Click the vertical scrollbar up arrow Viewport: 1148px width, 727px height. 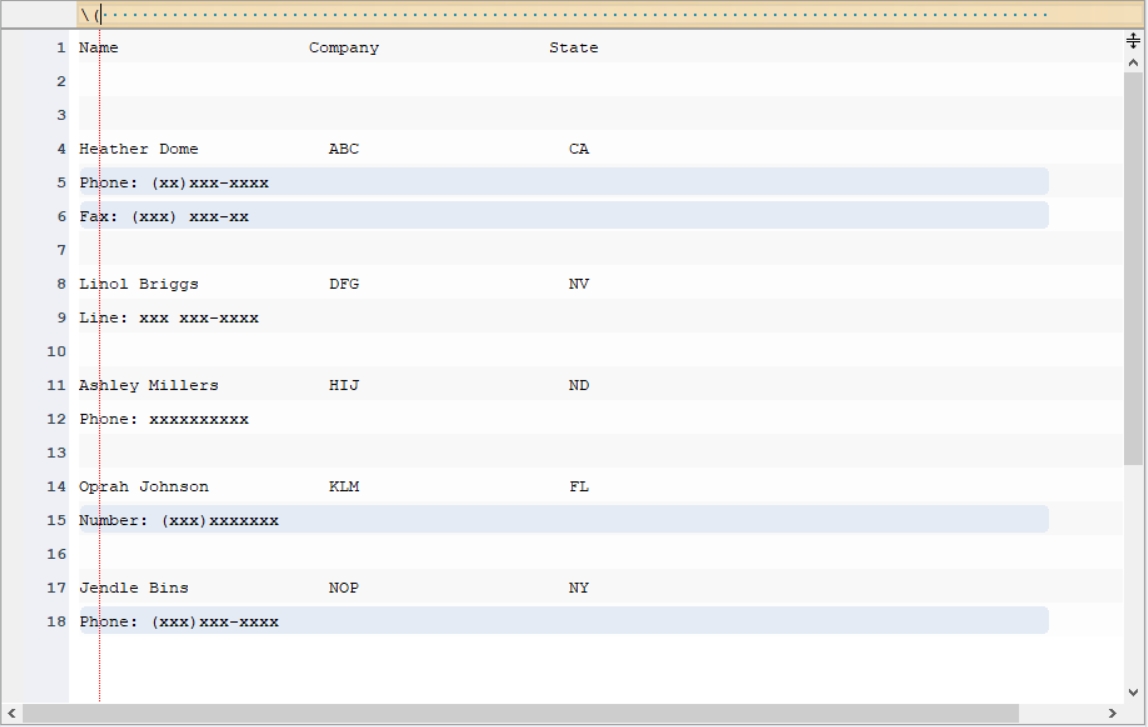1133,63
